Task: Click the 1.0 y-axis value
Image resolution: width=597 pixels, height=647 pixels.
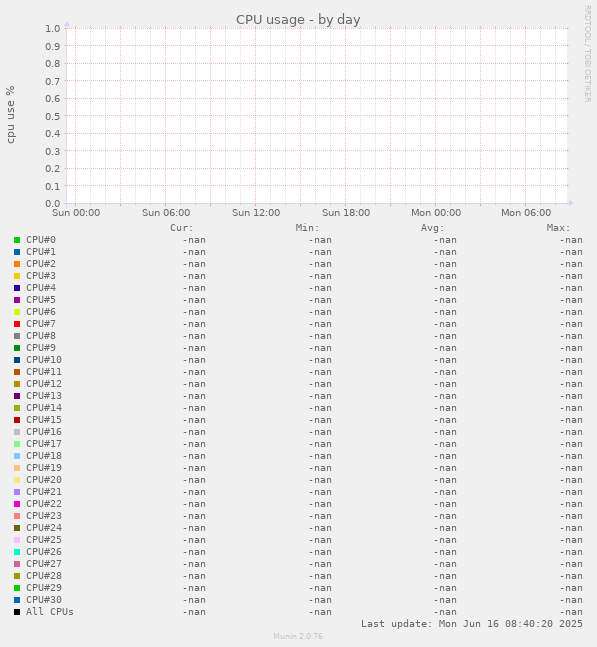Action: pos(53,28)
